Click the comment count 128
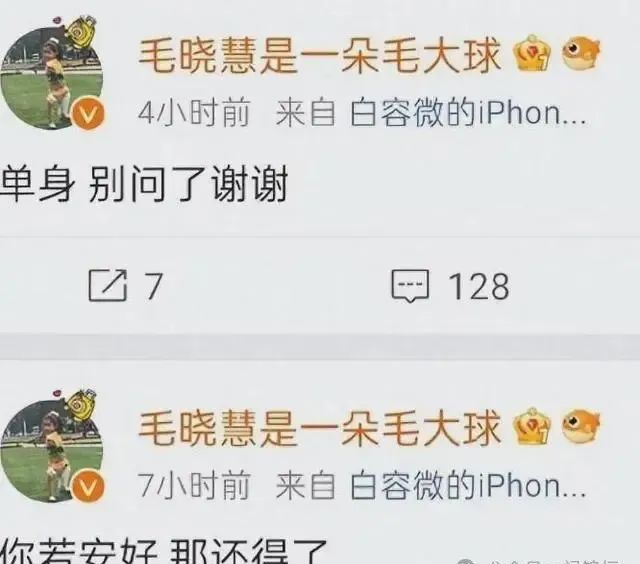The height and width of the screenshot is (564, 640). coord(479,286)
